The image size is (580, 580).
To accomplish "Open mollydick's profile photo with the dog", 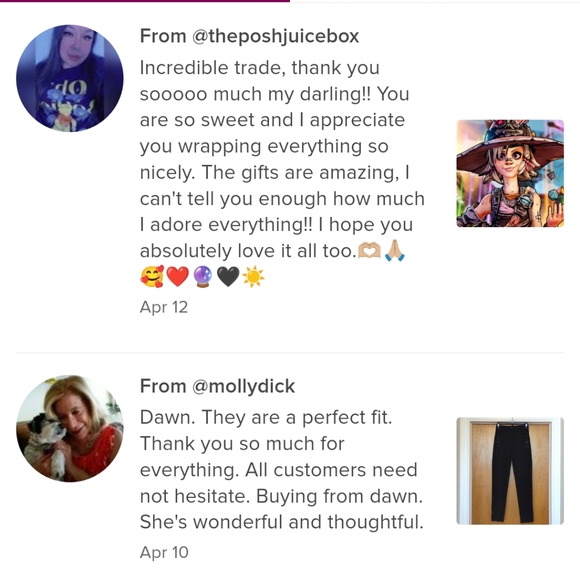I will point(70,428).
